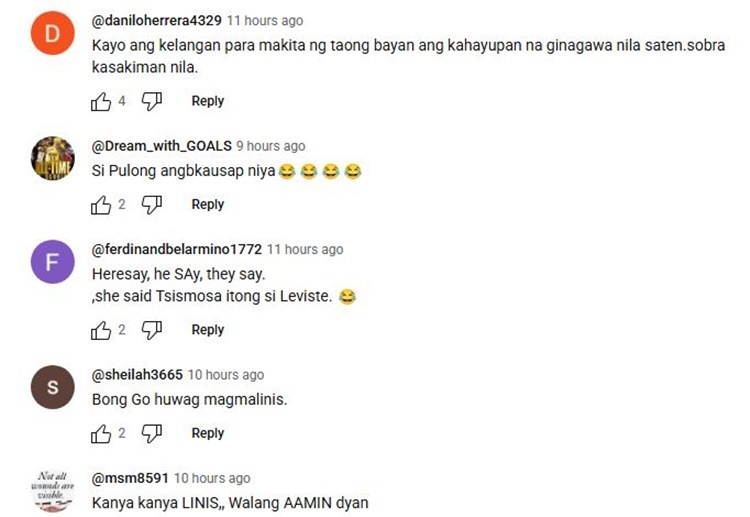Click the purple F profile avatar
This screenshot has height=517, width=750.
click(53, 262)
